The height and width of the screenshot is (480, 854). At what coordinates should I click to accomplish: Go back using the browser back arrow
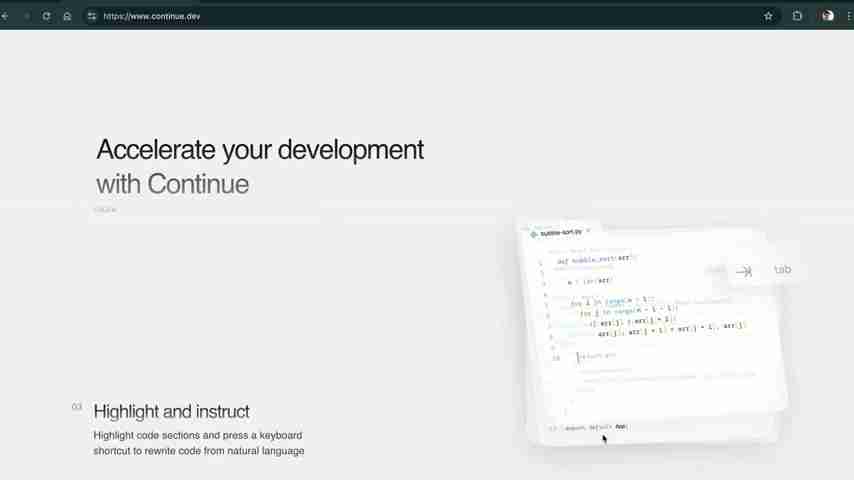(5, 16)
